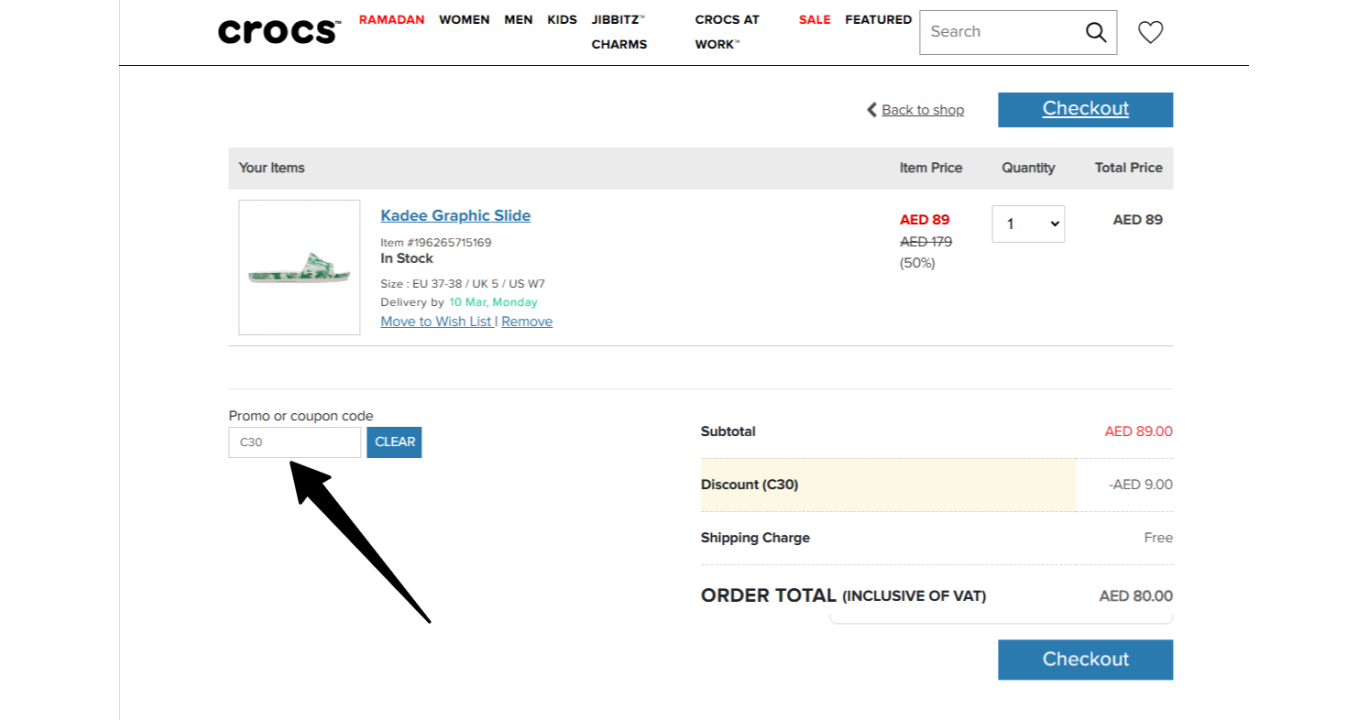Click the Total Price column header
Image resolution: width=1368 pixels, height=720 pixels.
point(1128,168)
